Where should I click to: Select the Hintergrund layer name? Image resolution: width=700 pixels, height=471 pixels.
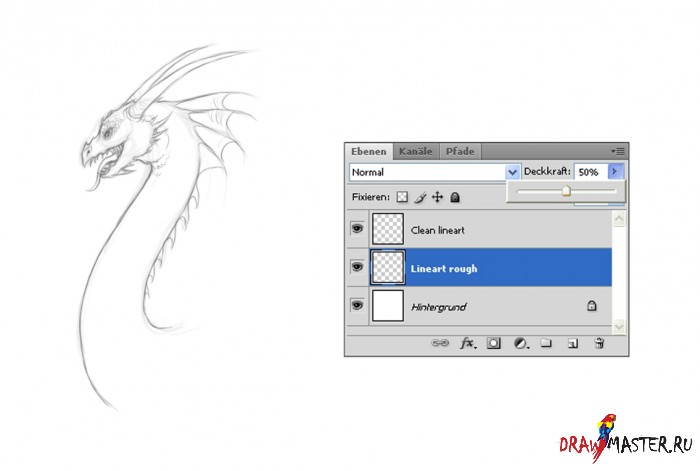[x=438, y=307]
